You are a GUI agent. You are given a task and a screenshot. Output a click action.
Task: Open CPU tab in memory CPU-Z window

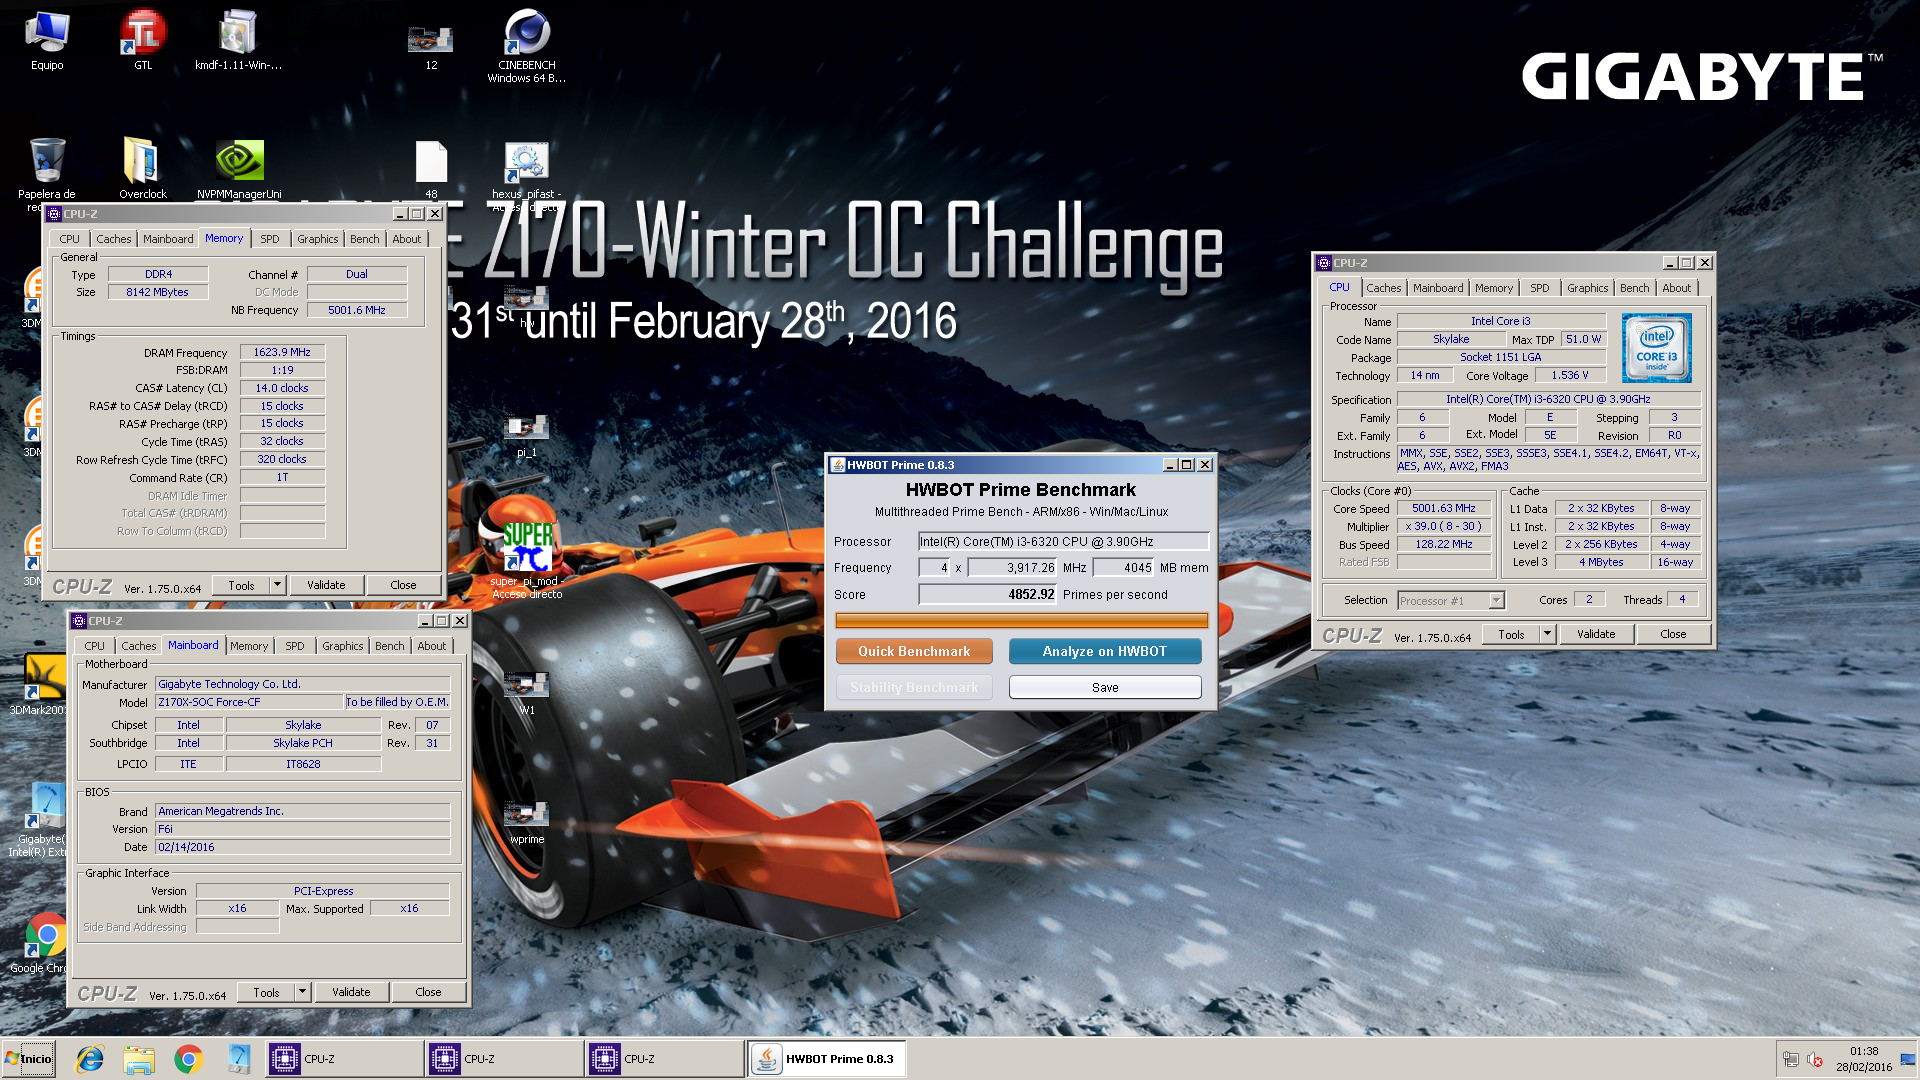click(x=69, y=239)
